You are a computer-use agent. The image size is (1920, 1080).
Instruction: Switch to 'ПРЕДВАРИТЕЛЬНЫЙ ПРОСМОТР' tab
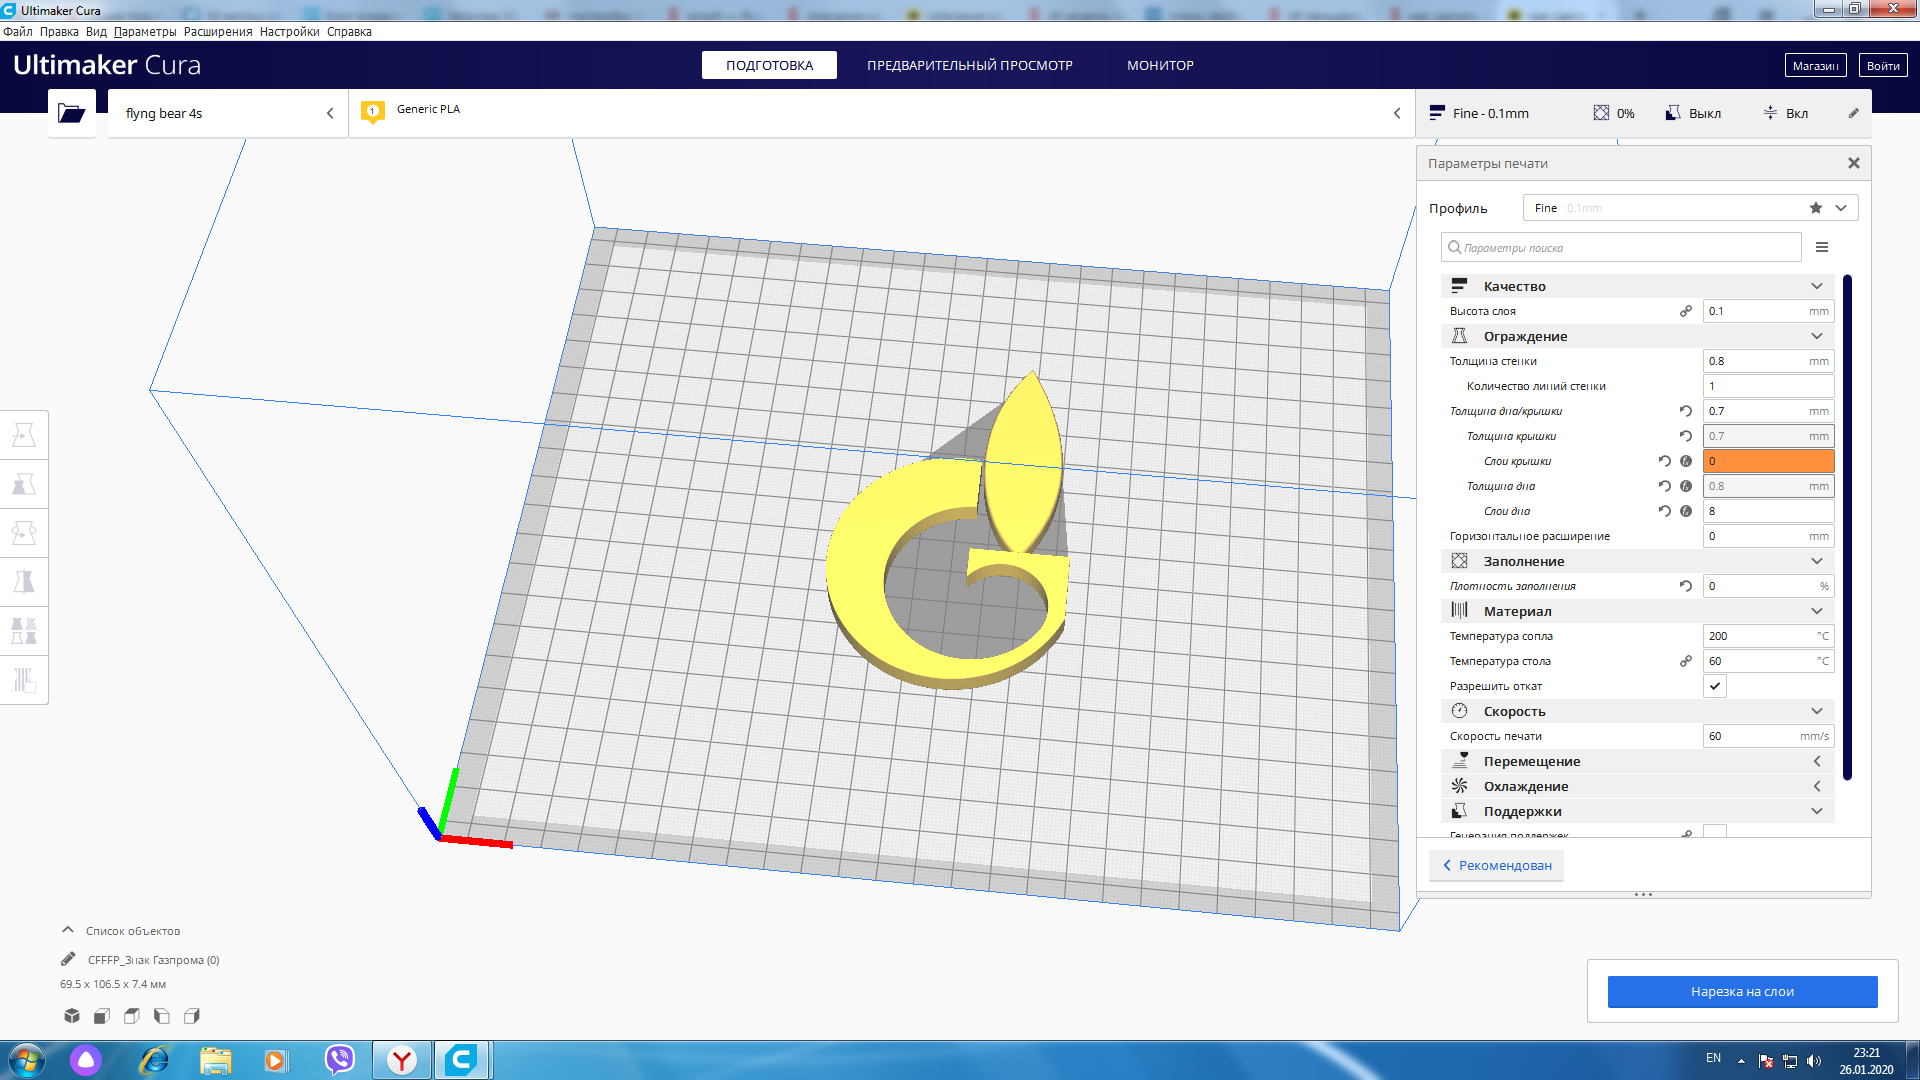pyautogui.click(x=969, y=65)
